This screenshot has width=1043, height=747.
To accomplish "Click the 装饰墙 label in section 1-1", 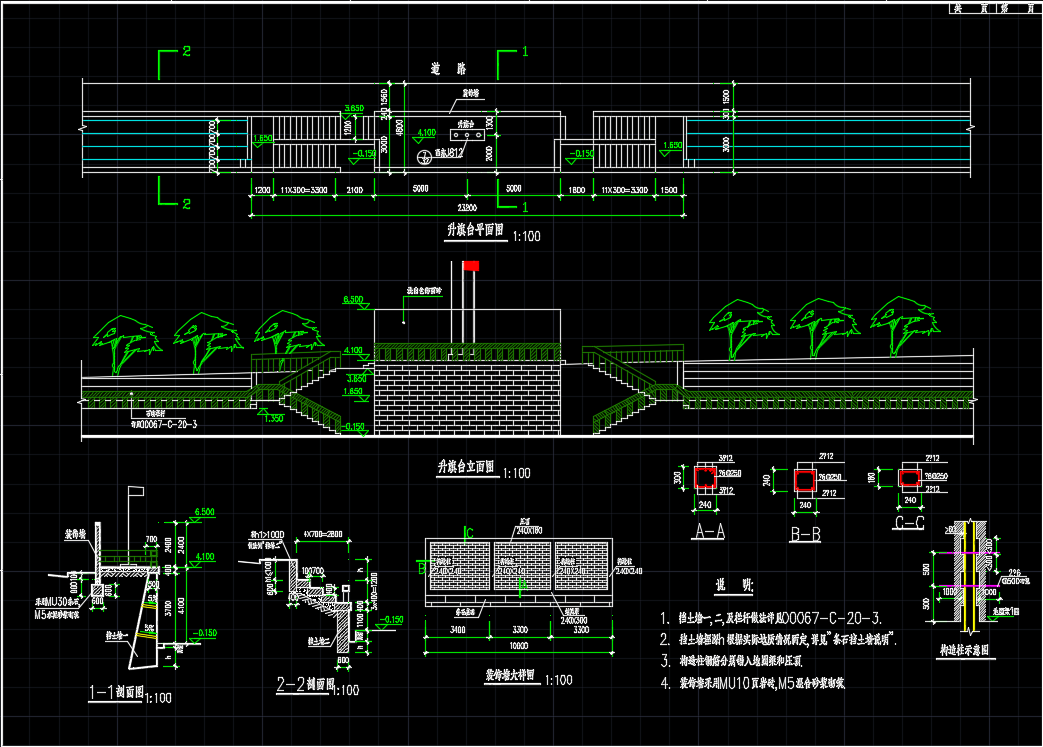I will [75, 535].
